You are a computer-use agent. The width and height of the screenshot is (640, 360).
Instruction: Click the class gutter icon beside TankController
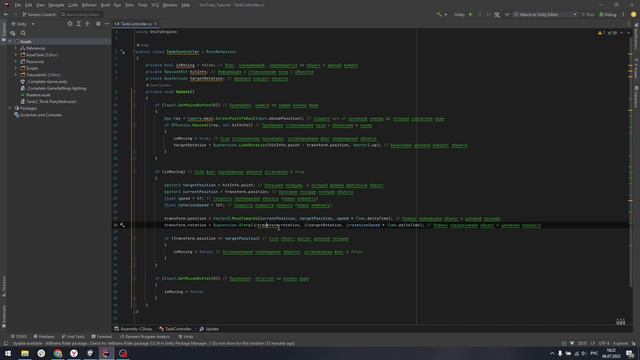click(x=123, y=52)
